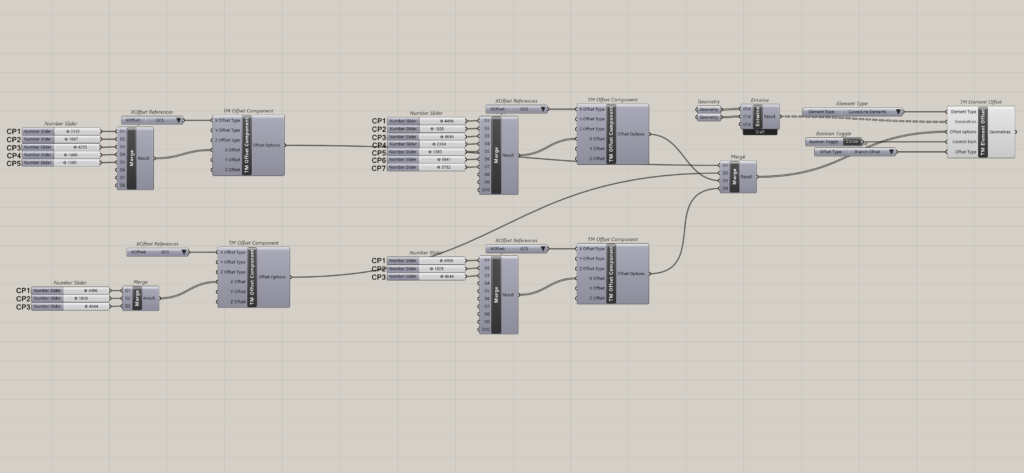Viewport: 1024px width, 473px height.
Task: Expand the Offset Type Branch Offset dropdown
Action: (x=893, y=152)
